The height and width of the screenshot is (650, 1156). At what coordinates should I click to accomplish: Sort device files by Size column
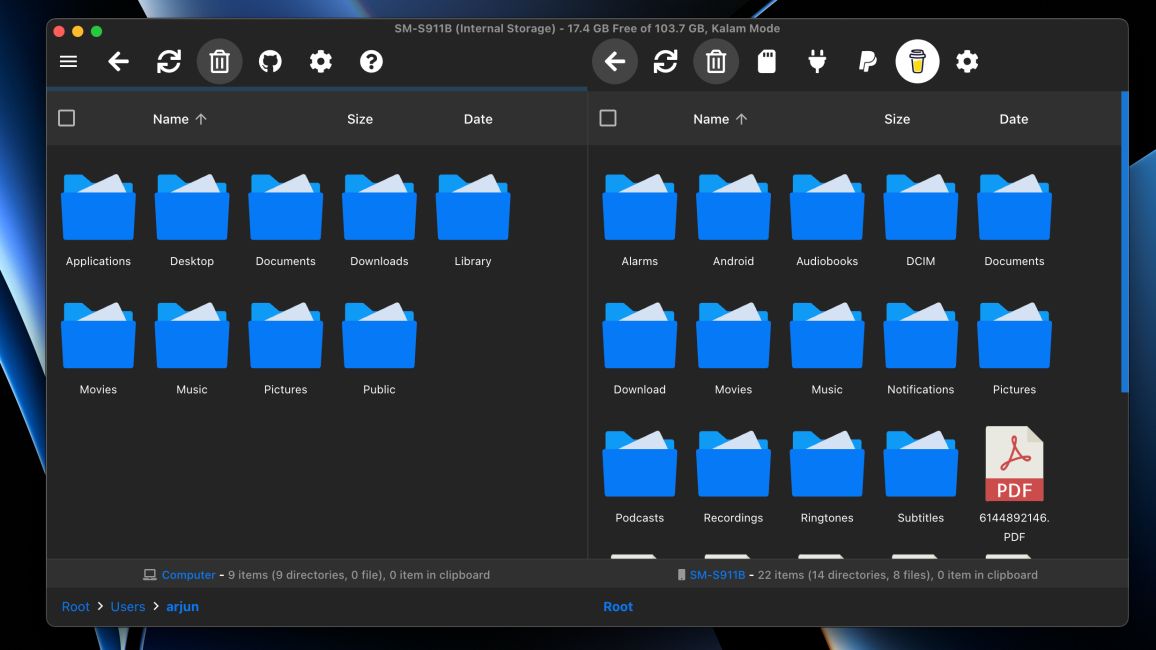click(897, 118)
